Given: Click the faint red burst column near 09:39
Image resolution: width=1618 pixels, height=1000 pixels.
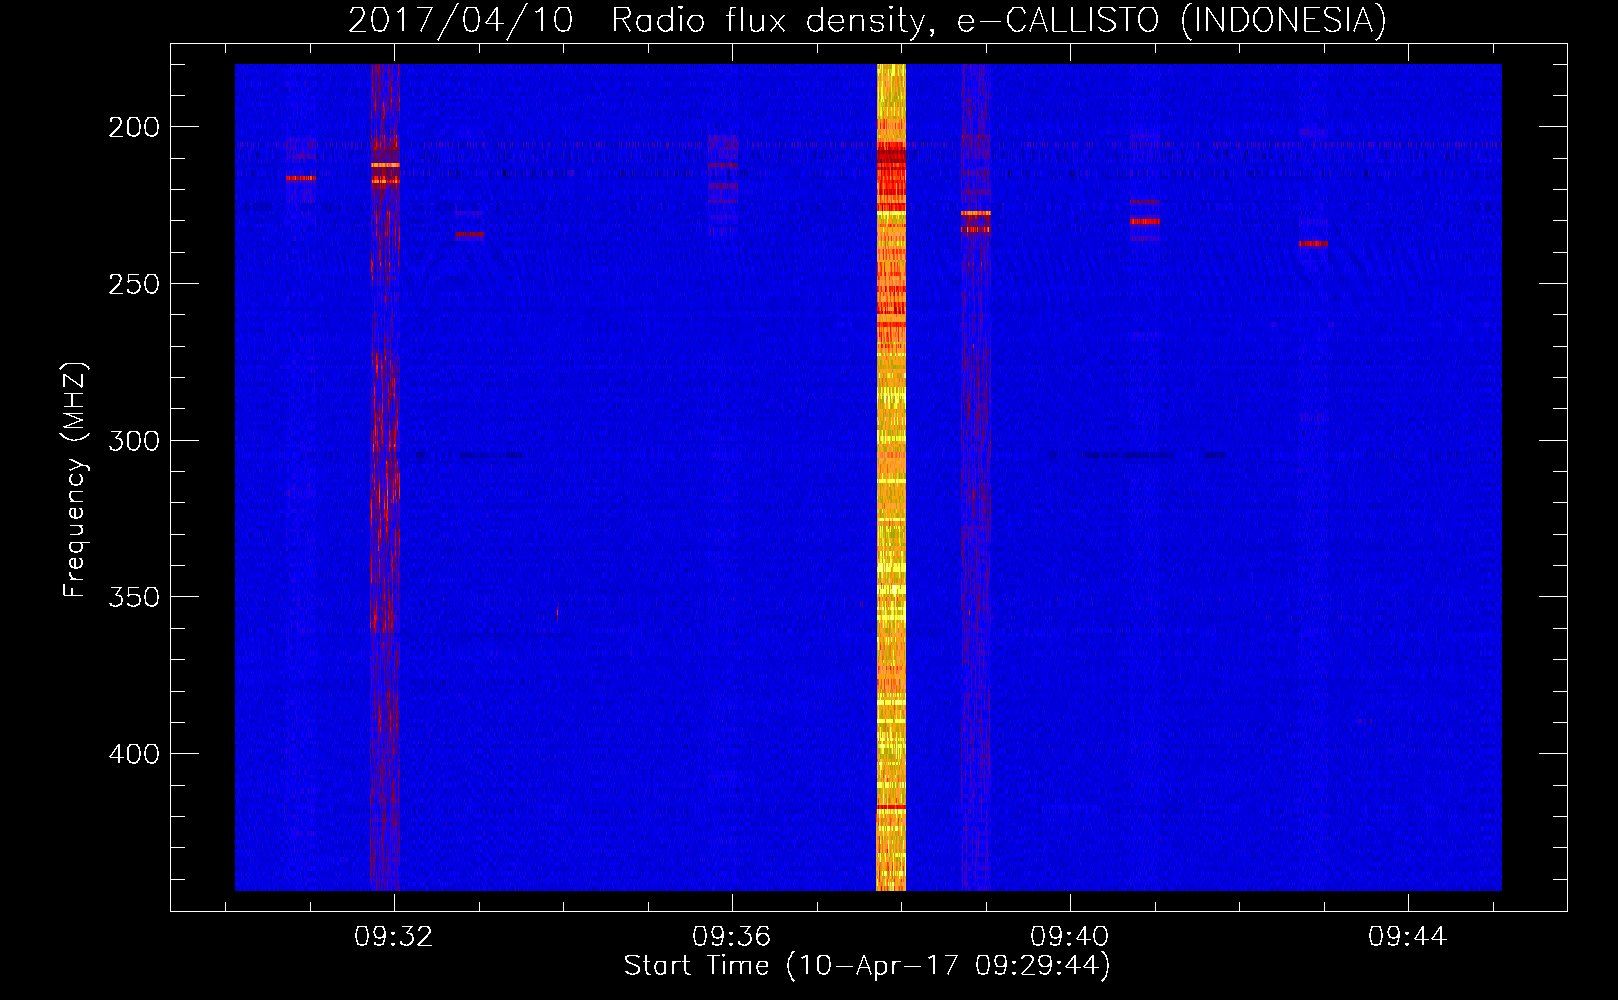Looking at the screenshot, I should pos(976,477).
